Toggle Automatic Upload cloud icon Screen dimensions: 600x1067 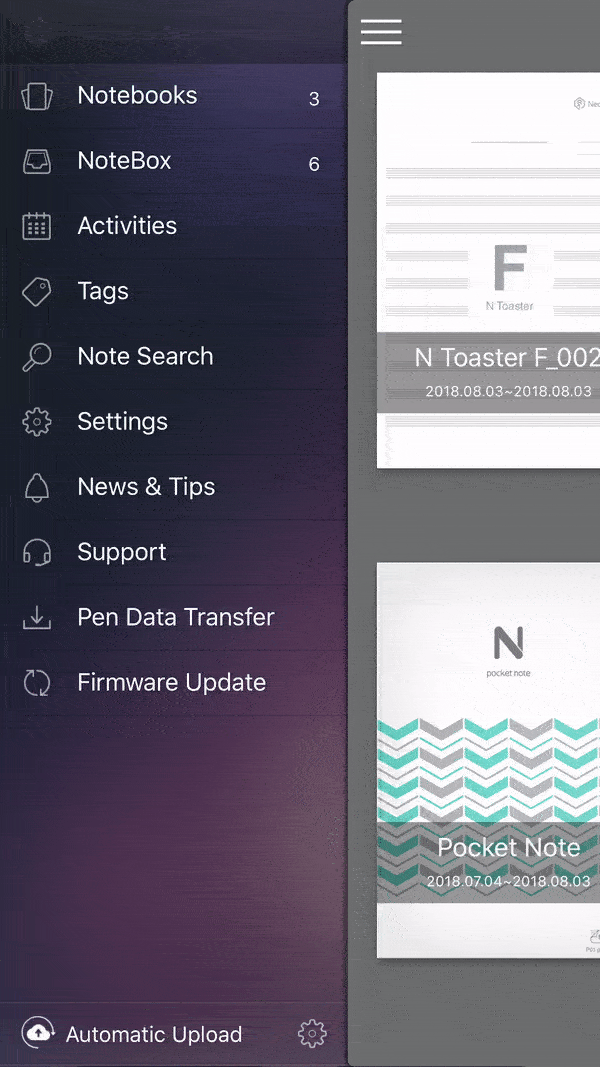(37, 1033)
